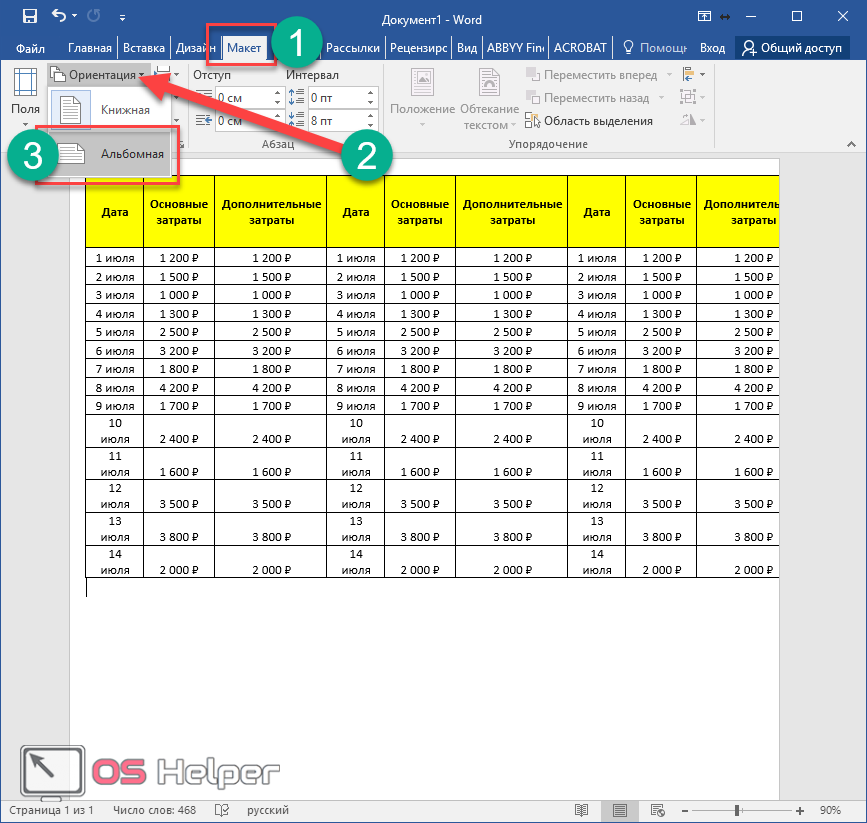867x823 pixels.
Task: Select Альбомная landscape orientation
Action: point(110,154)
